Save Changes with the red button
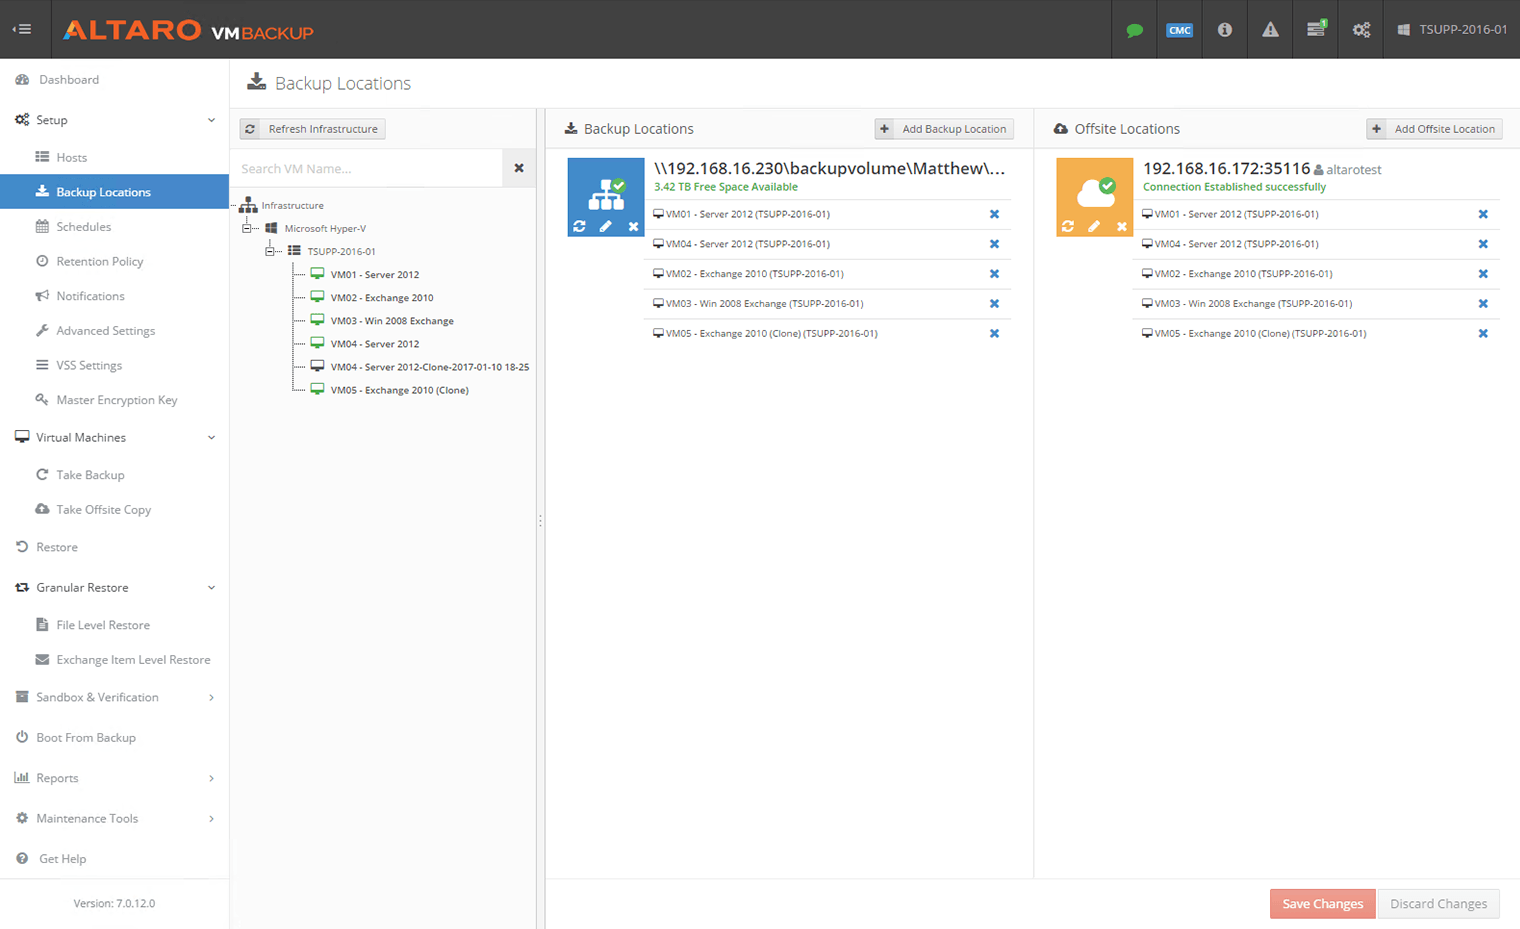 (x=1322, y=903)
